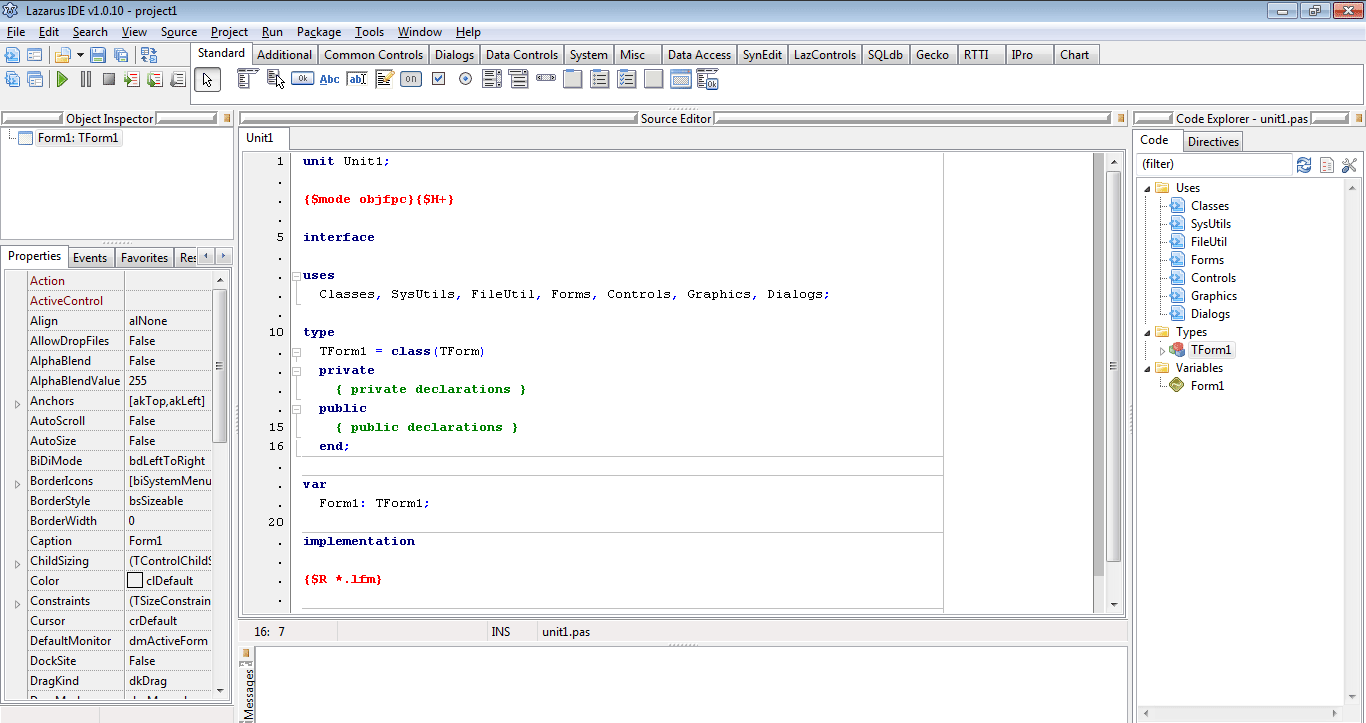Start the program with the green Run icon
Image resolution: width=1366 pixels, height=723 pixels.
pyautogui.click(x=62, y=79)
